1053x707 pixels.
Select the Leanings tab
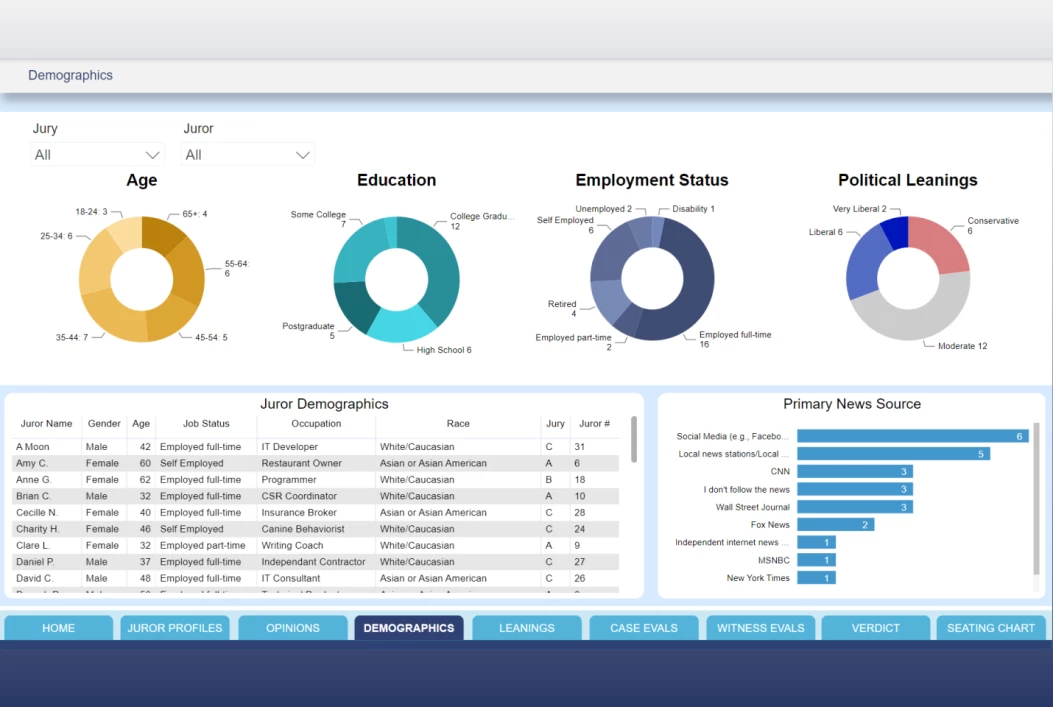[x=526, y=628]
